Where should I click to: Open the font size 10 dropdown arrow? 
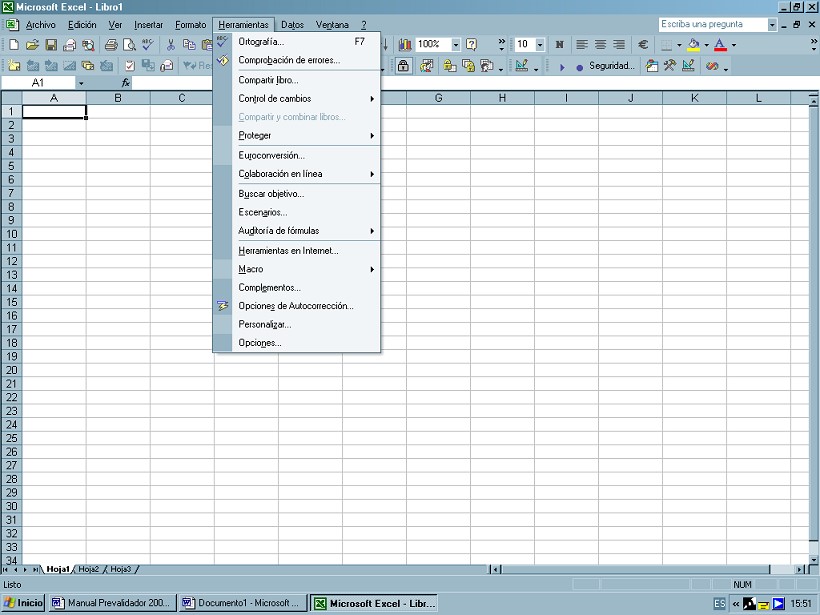pos(540,45)
